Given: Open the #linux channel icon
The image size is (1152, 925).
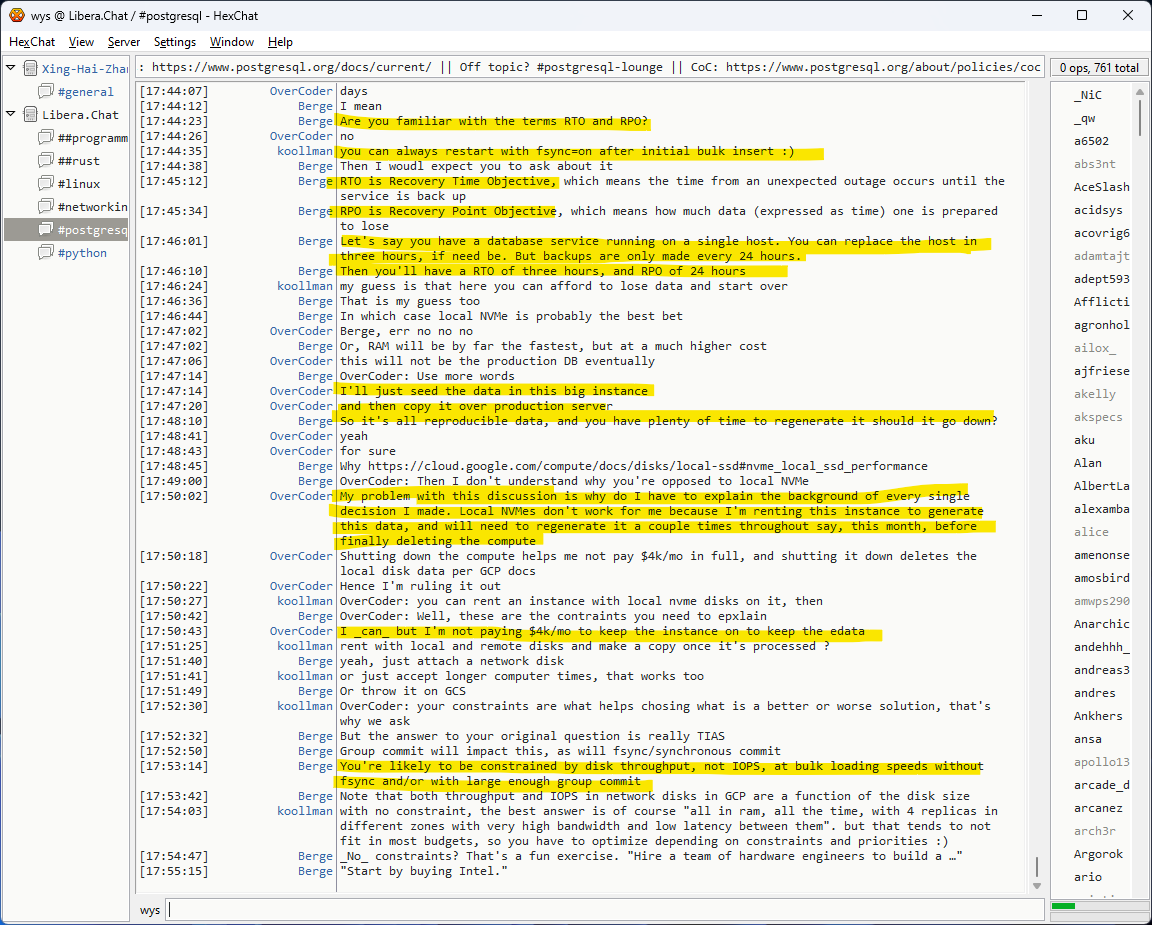Looking at the screenshot, I should click(46, 184).
